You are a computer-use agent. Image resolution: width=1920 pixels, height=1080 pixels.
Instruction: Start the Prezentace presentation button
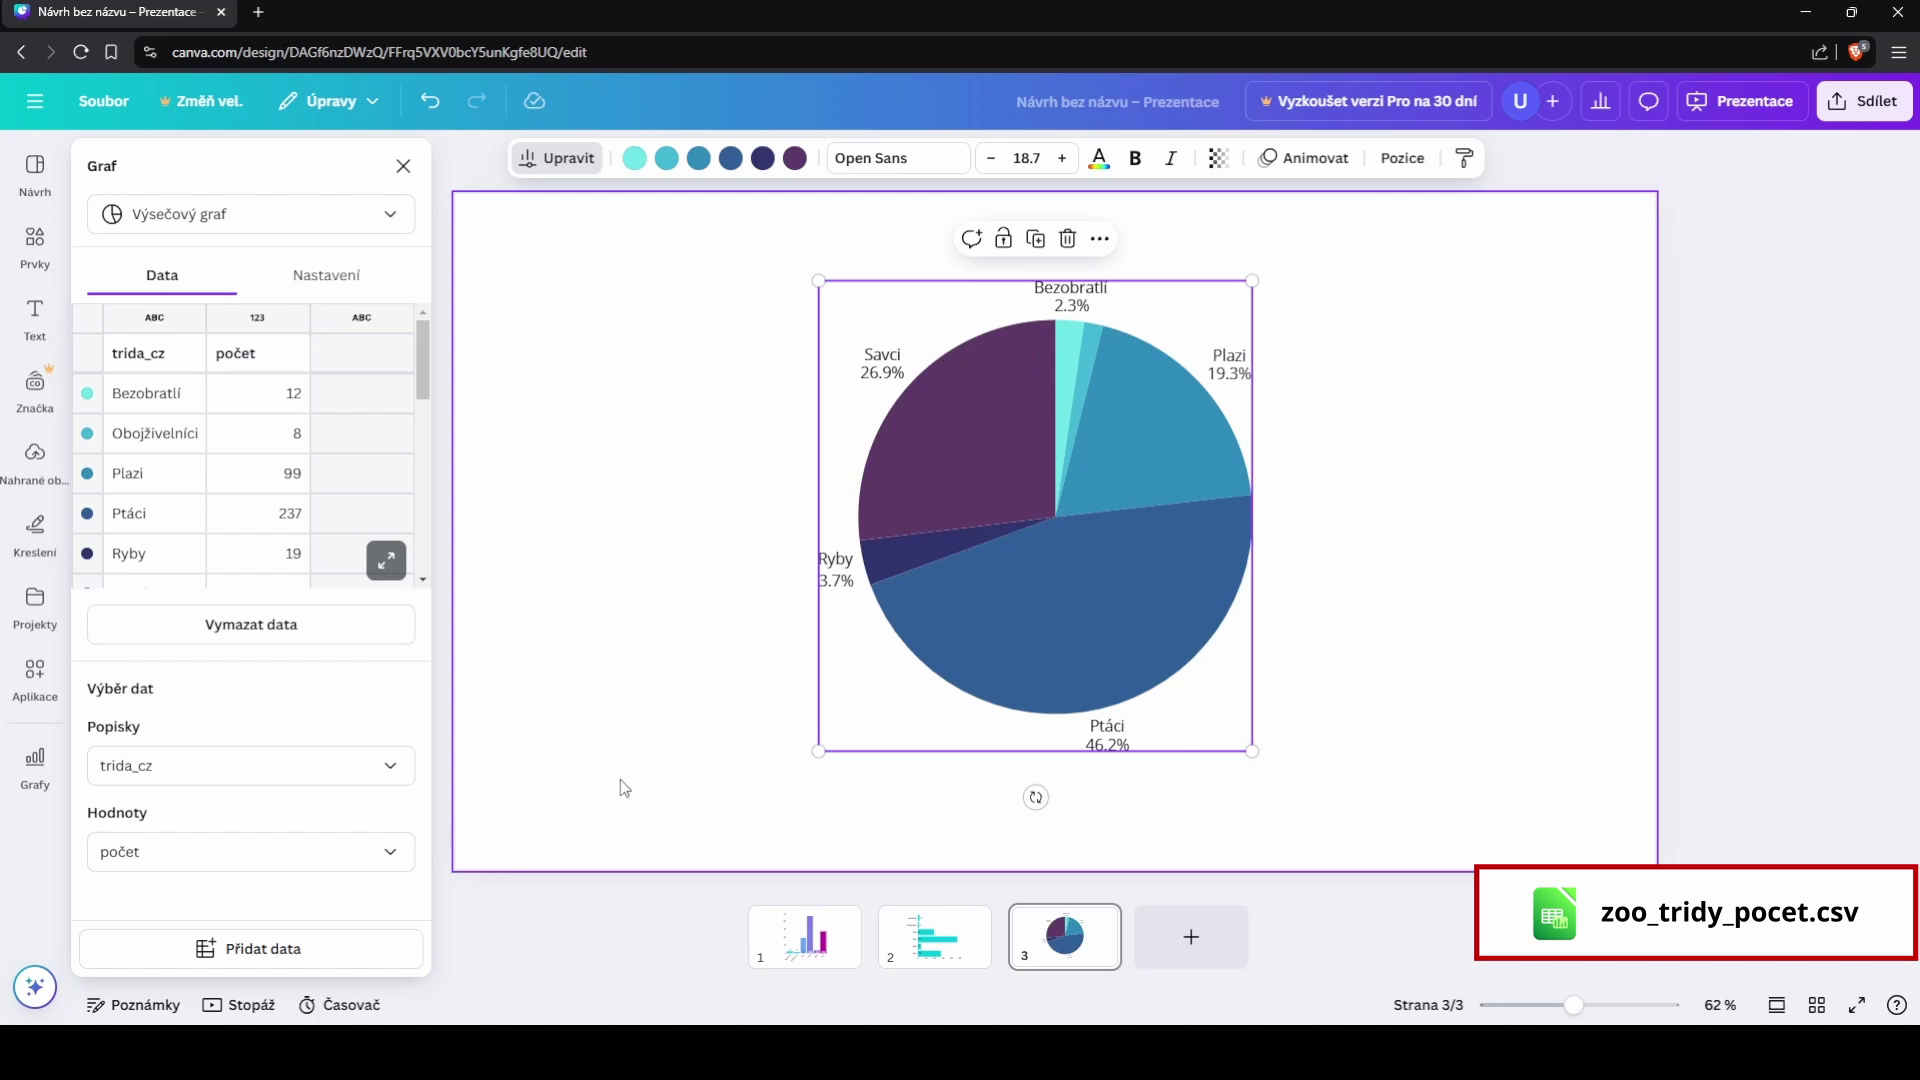(x=1741, y=101)
